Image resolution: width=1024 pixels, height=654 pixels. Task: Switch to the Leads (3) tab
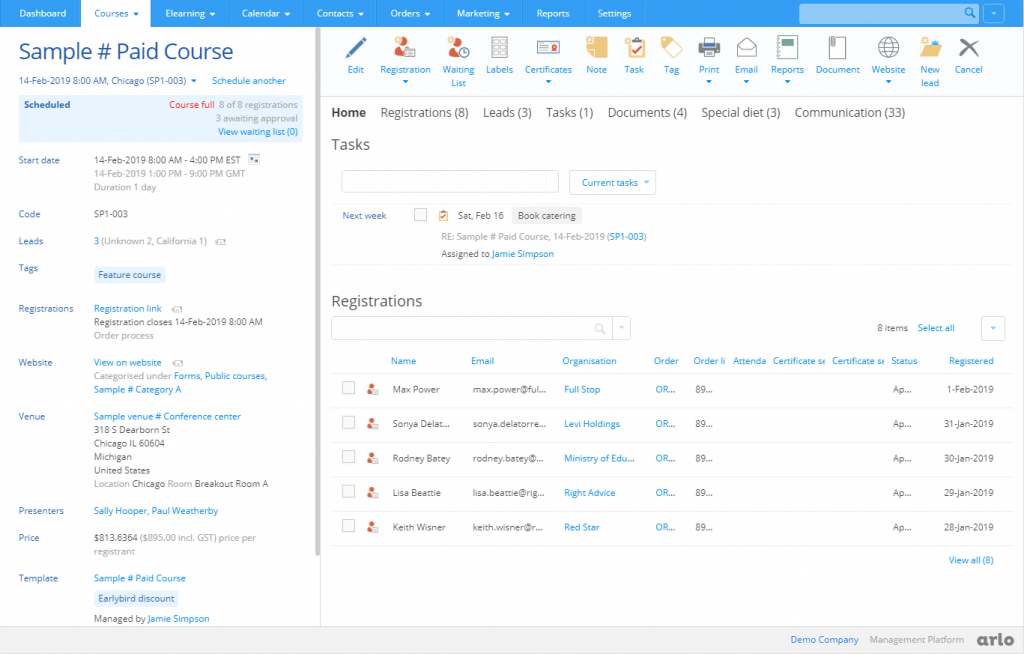pos(507,112)
